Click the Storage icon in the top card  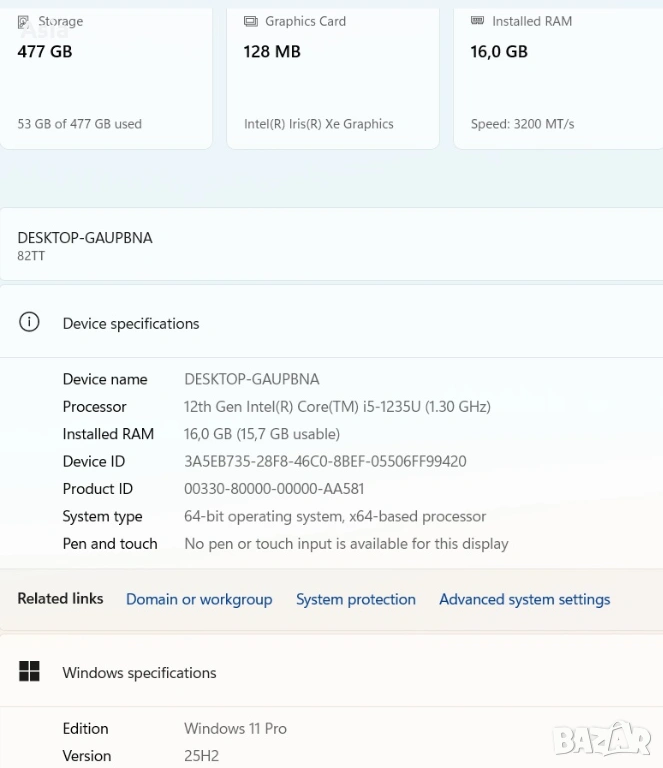tap(23, 21)
